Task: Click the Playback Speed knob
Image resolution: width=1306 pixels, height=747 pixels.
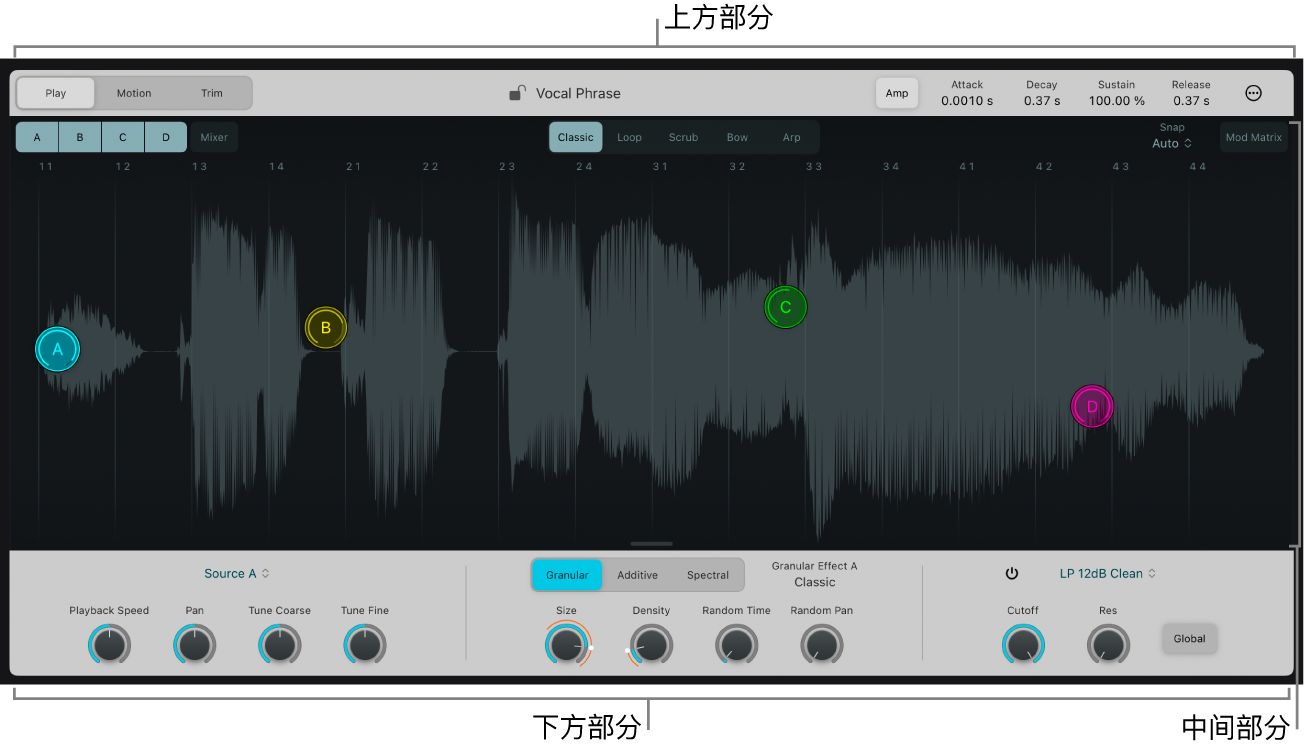Action: (x=109, y=645)
